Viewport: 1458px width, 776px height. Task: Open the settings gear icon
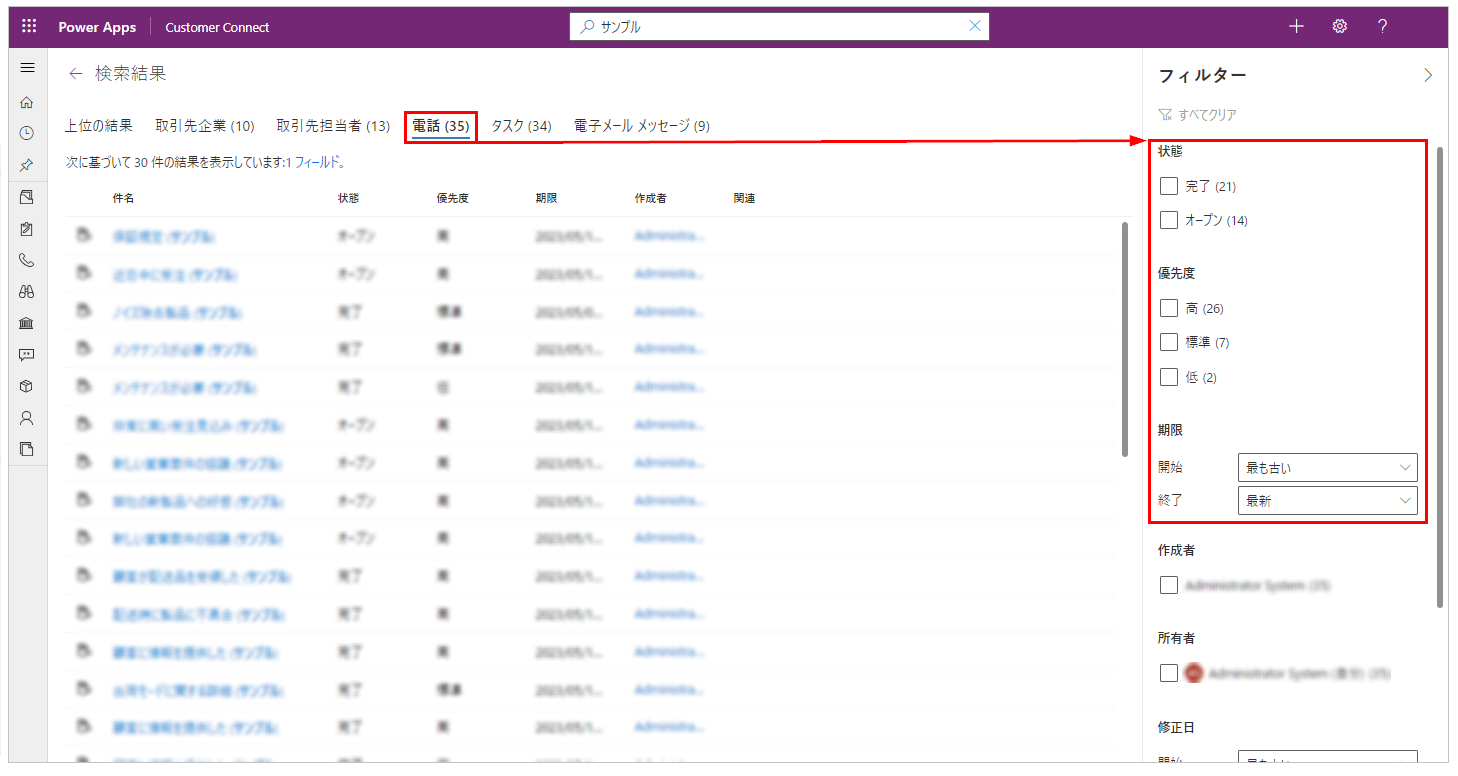point(1340,27)
